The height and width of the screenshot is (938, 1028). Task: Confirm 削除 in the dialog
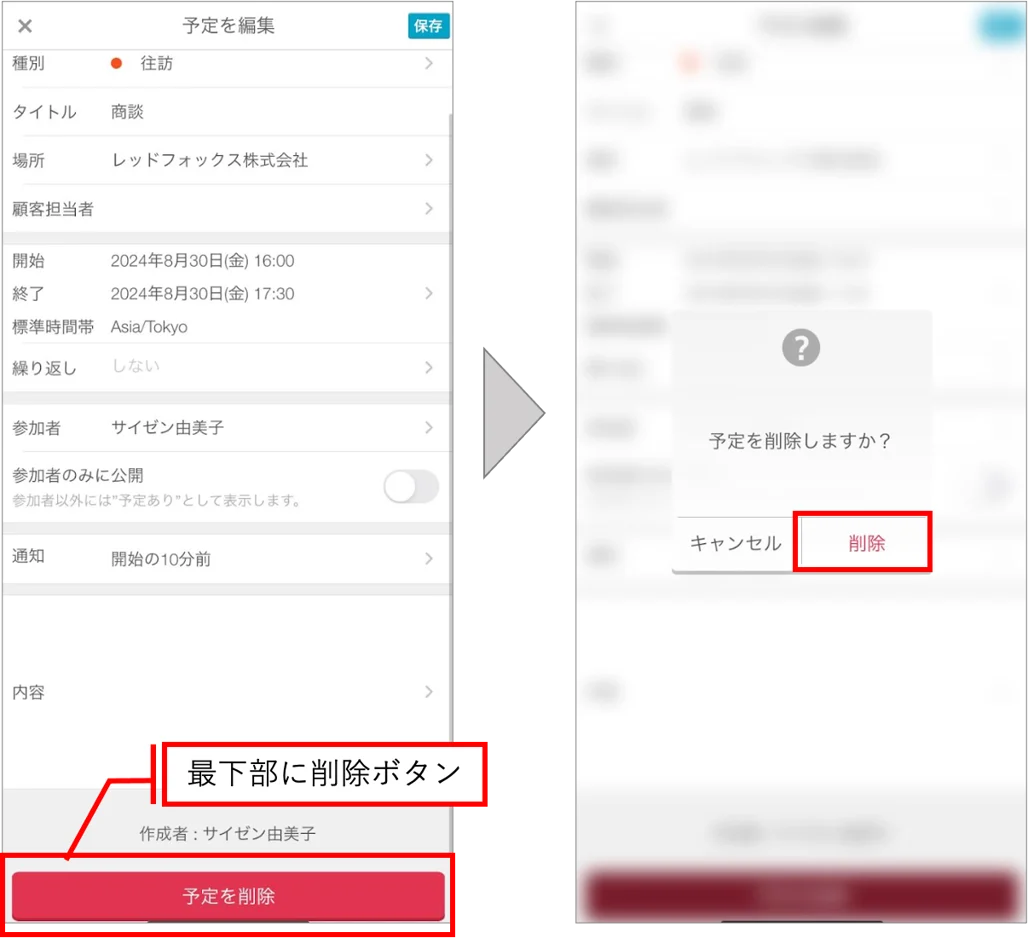pos(866,543)
